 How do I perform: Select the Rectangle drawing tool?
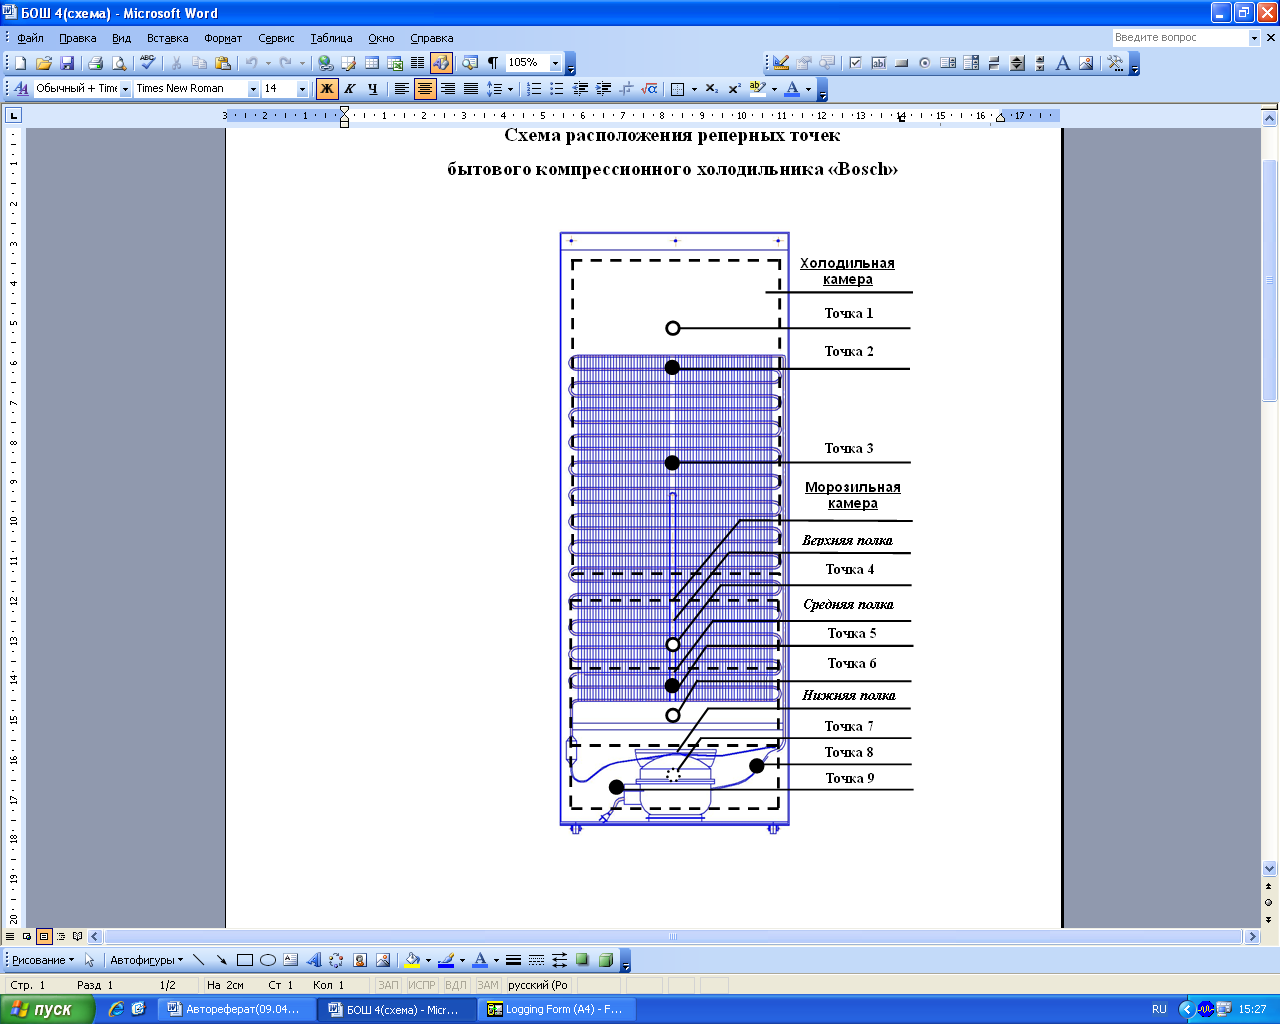[x=245, y=960]
